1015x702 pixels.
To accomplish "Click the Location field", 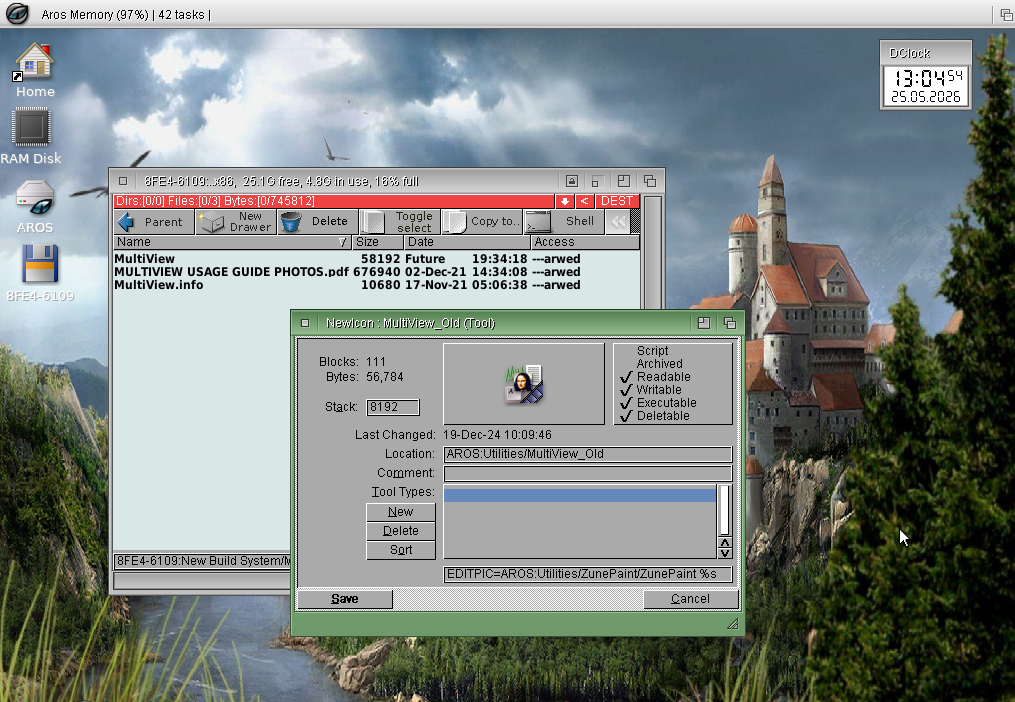I will point(588,454).
